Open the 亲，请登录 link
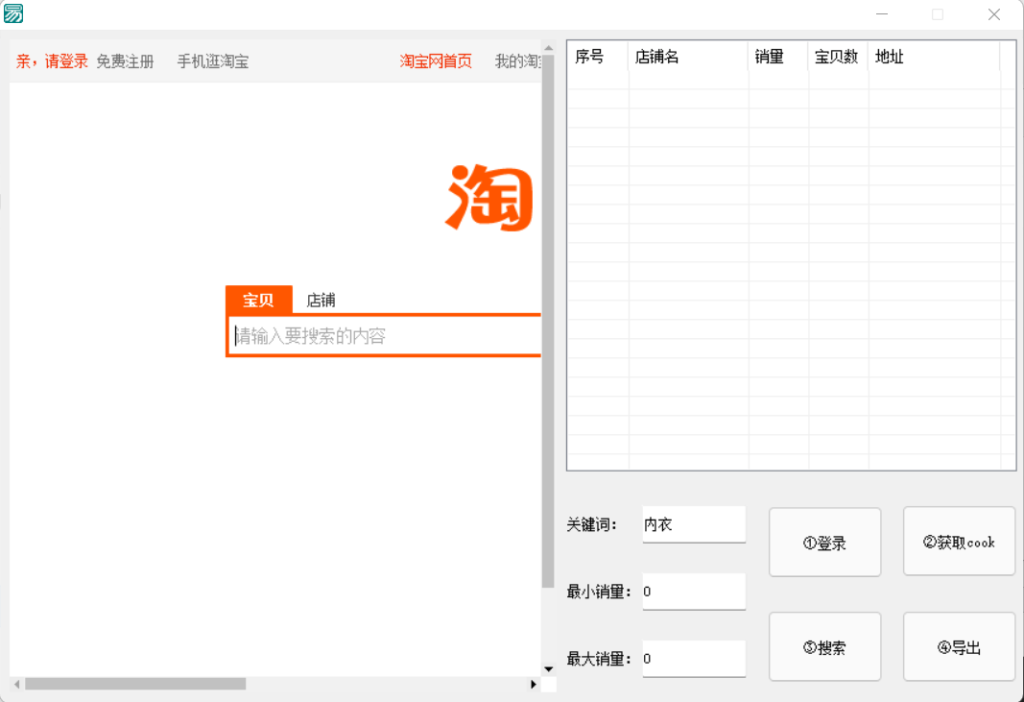1024x702 pixels. click(52, 61)
